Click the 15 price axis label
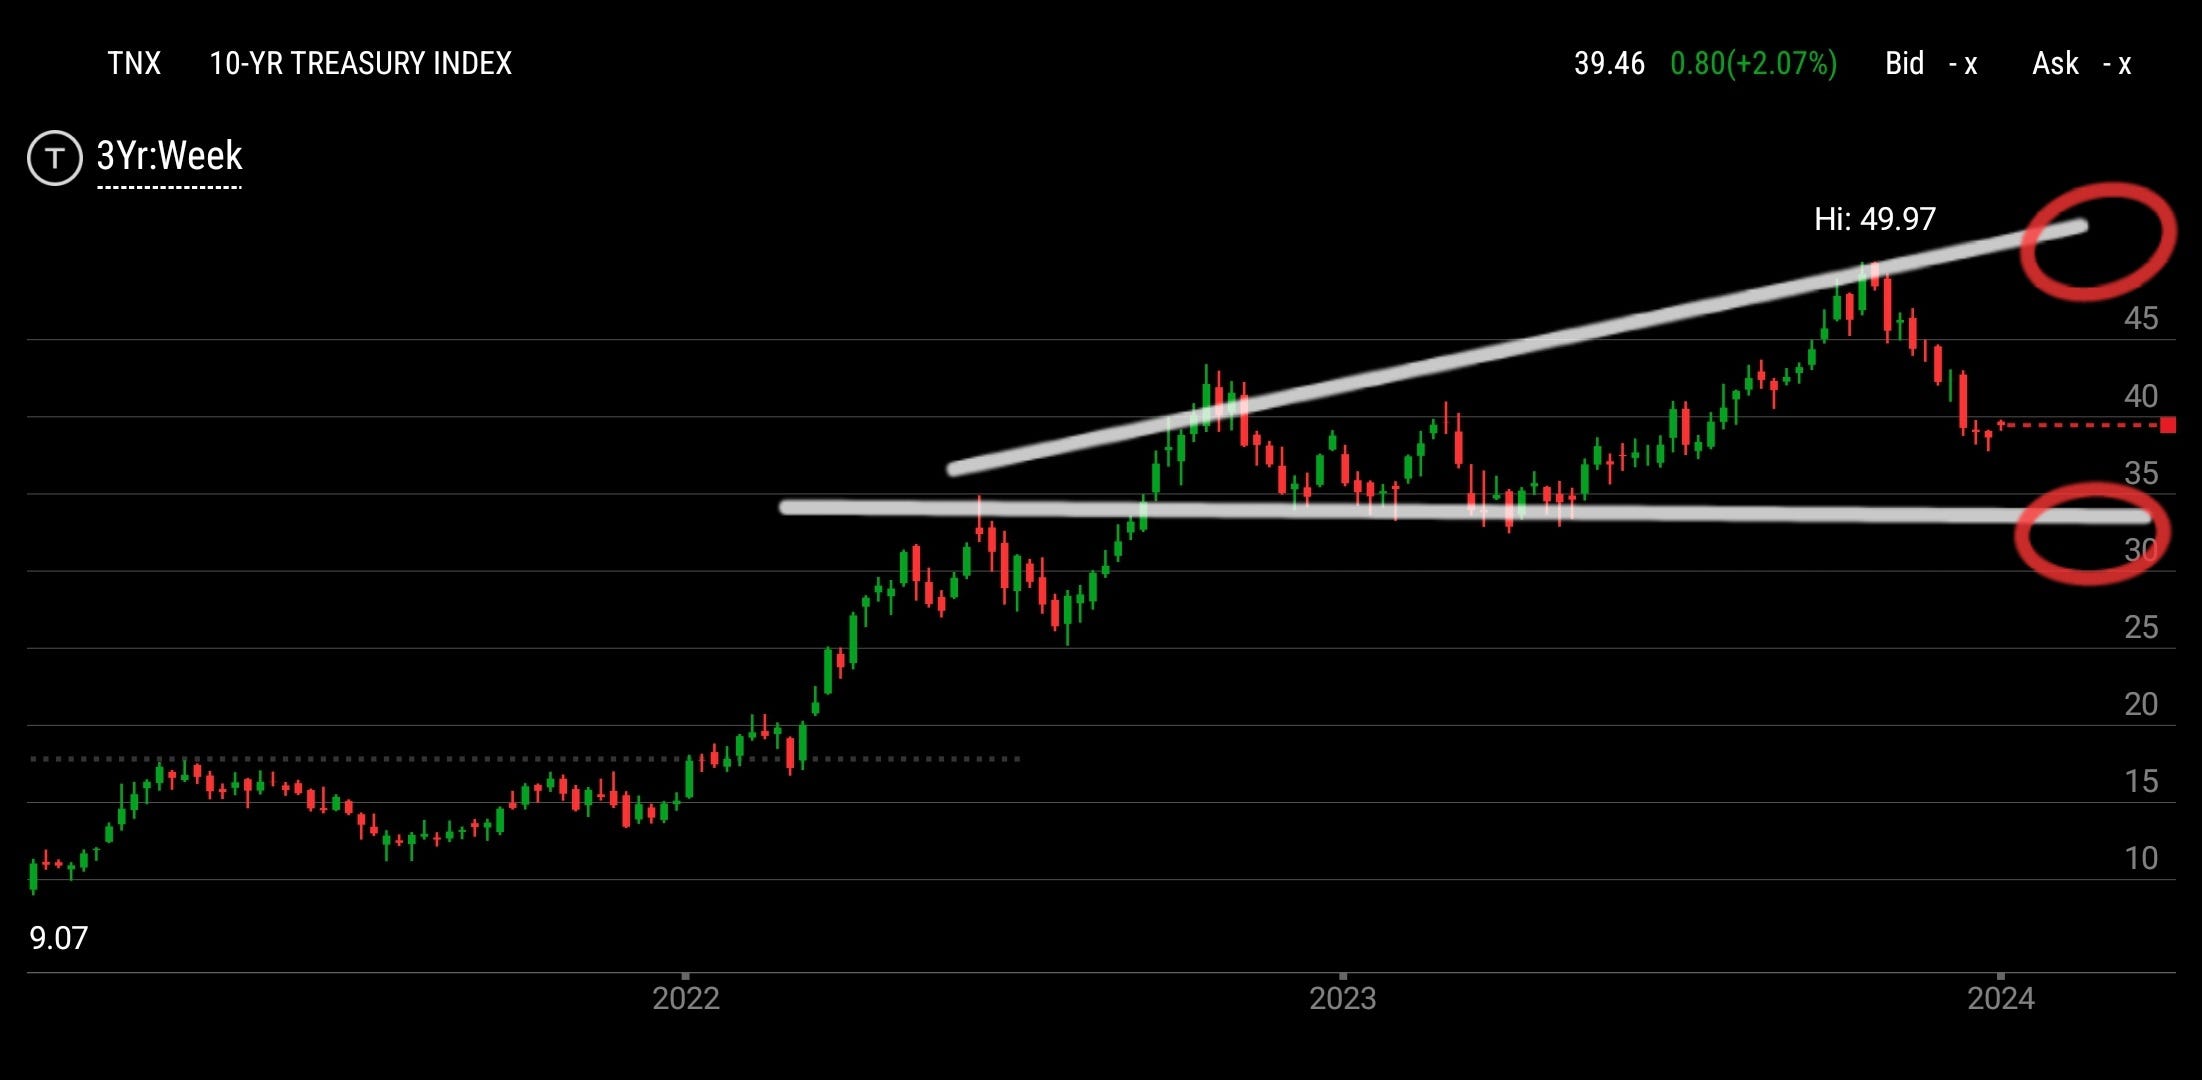This screenshot has width=2202, height=1080. (2141, 781)
